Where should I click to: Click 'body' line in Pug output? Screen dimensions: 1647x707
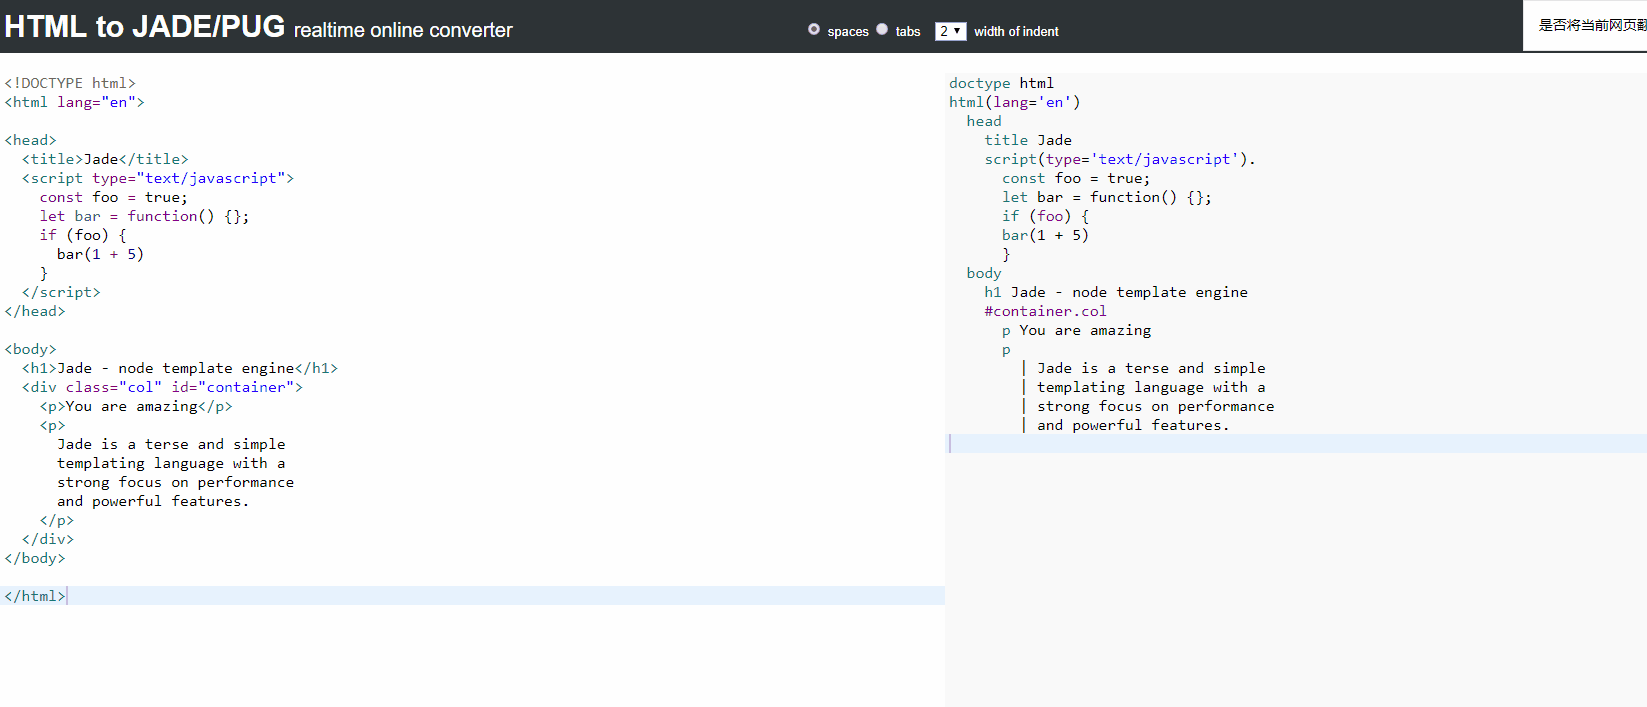(x=984, y=273)
